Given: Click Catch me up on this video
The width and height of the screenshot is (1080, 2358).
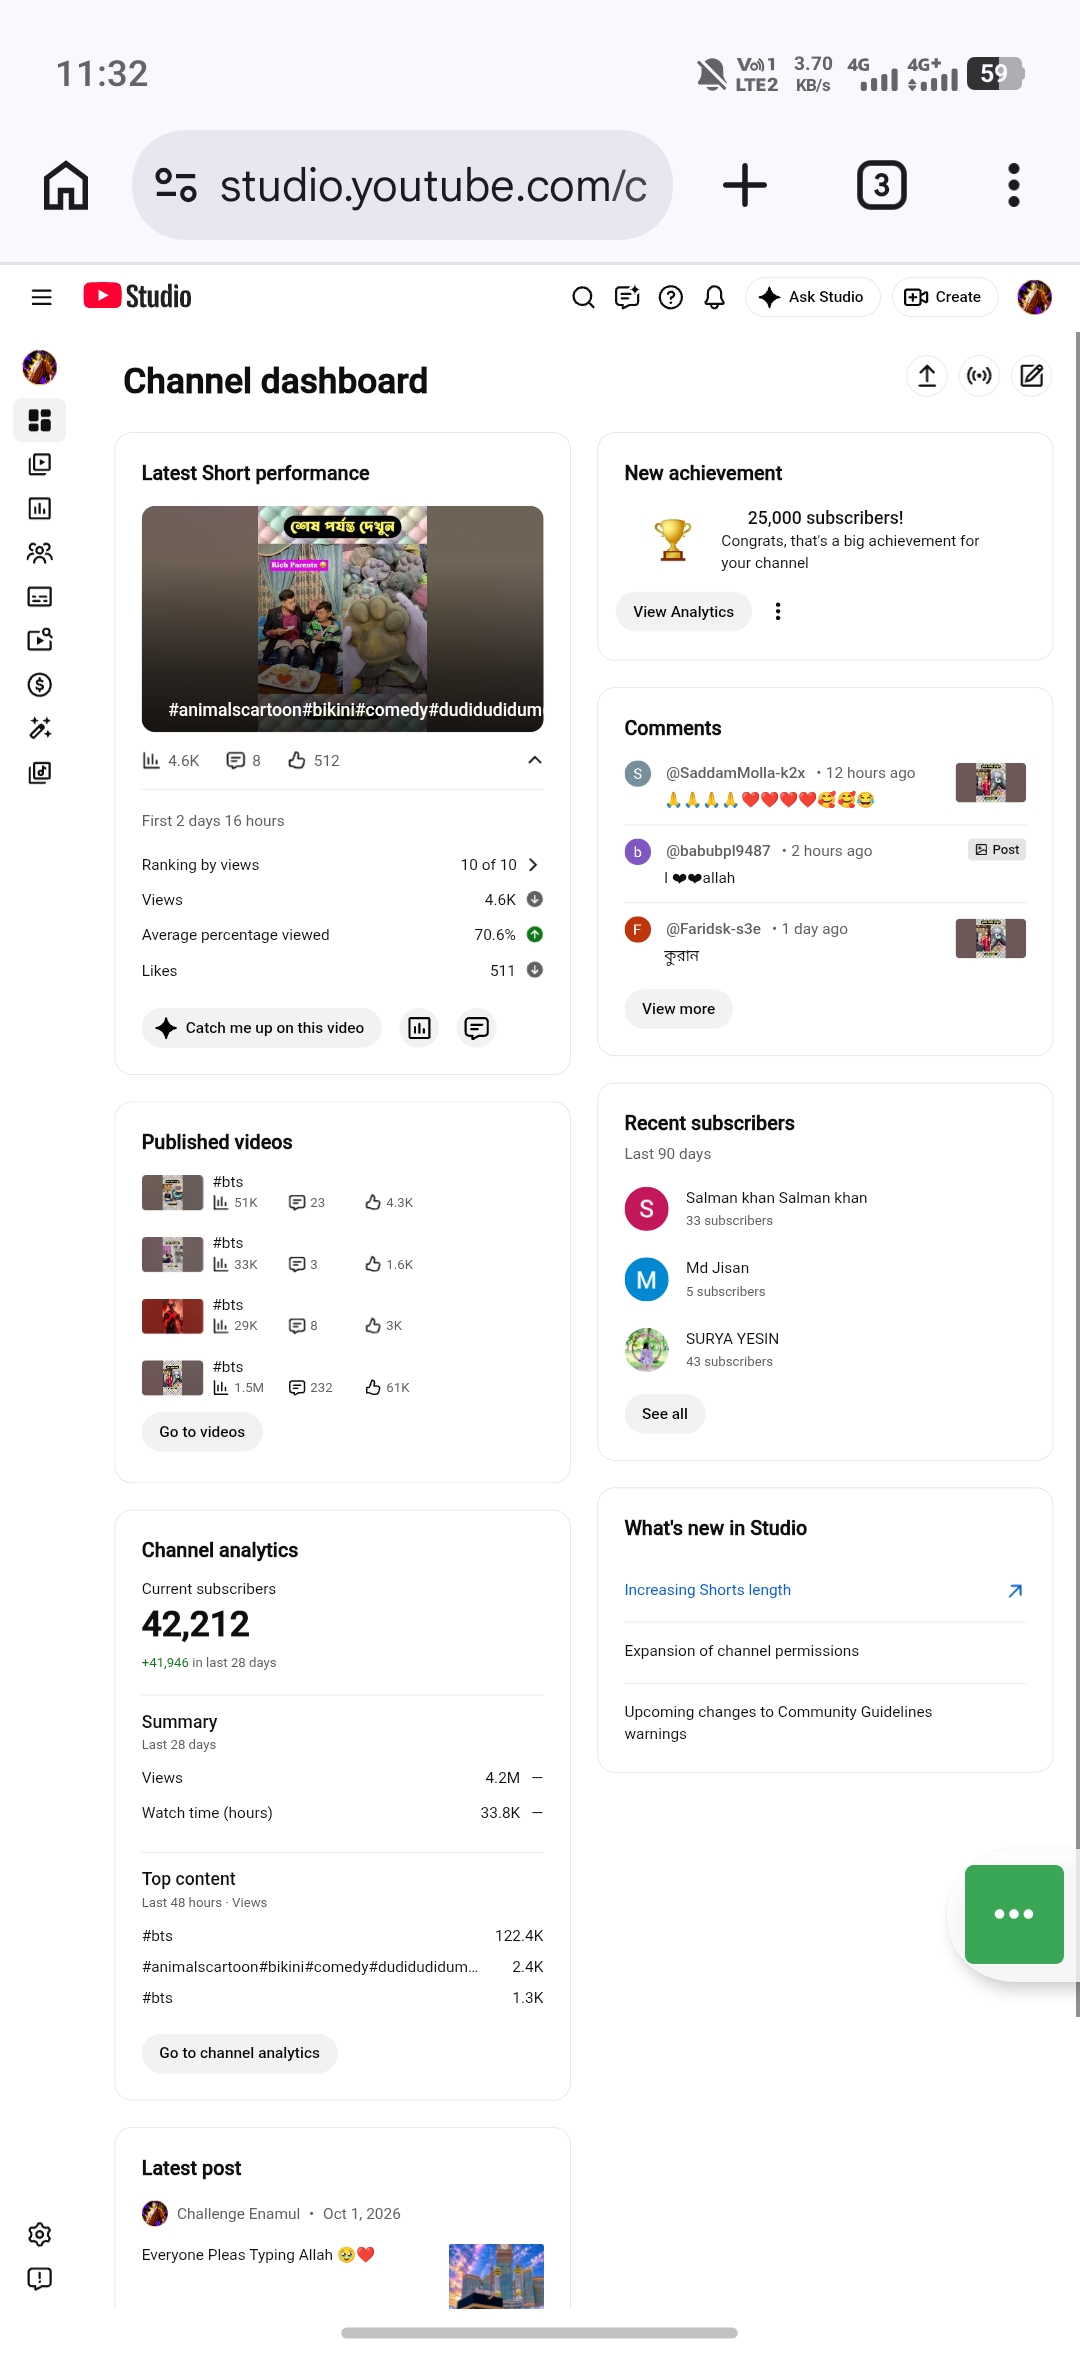Looking at the screenshot, I should 261,1028.
